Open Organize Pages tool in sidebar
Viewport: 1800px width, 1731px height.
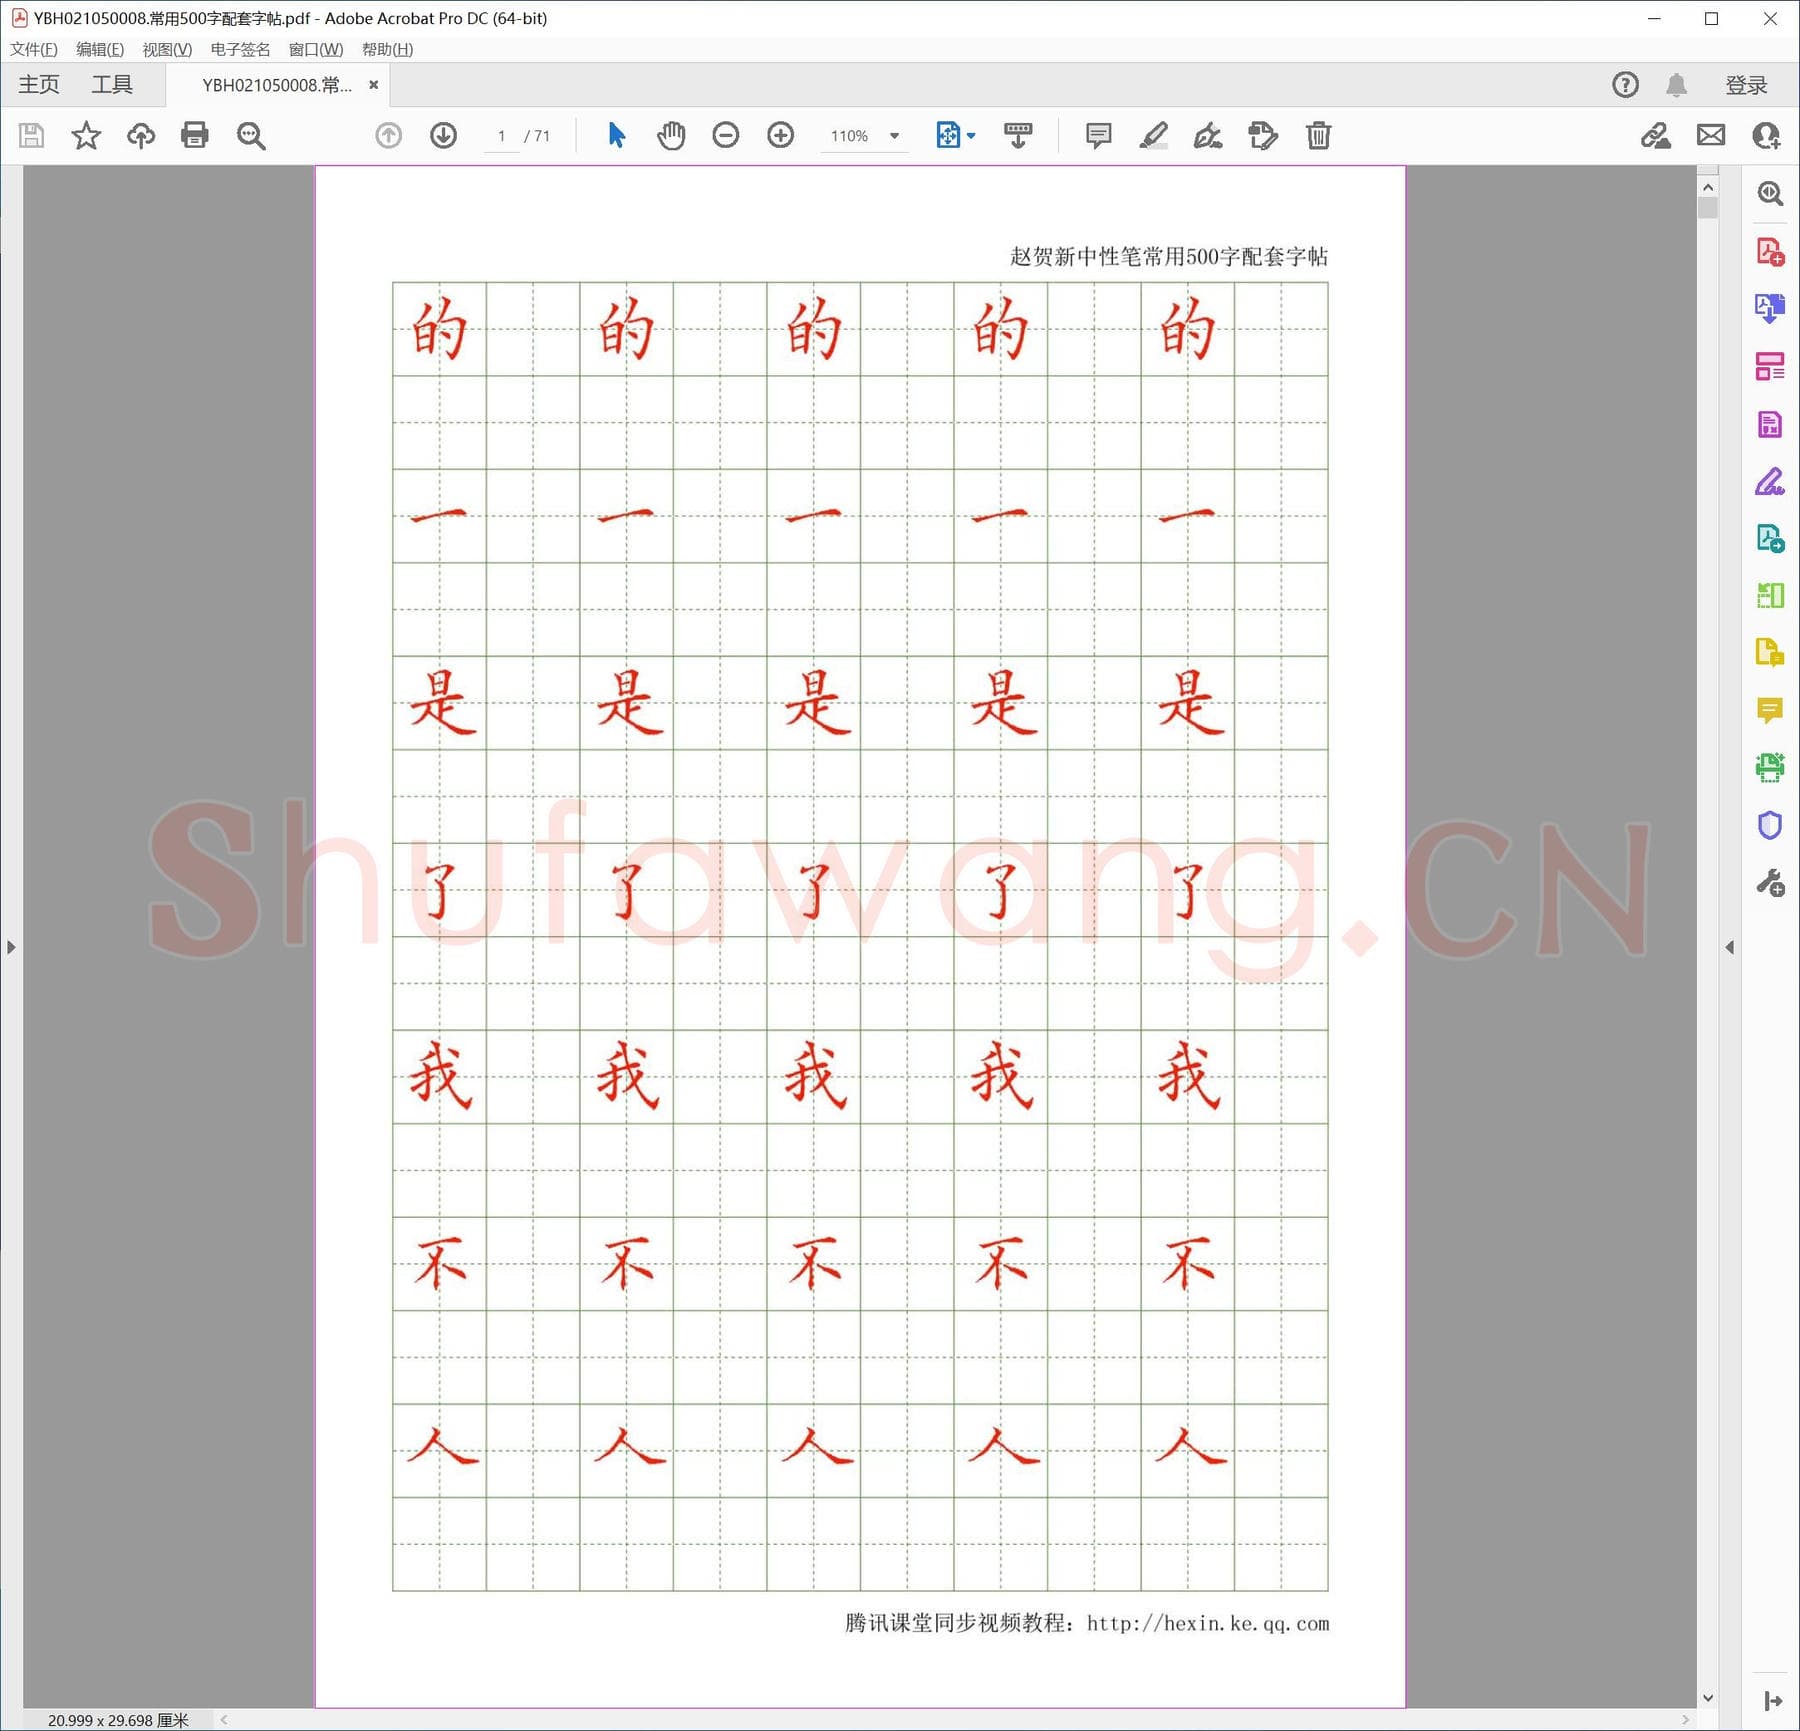point(1770,366)
